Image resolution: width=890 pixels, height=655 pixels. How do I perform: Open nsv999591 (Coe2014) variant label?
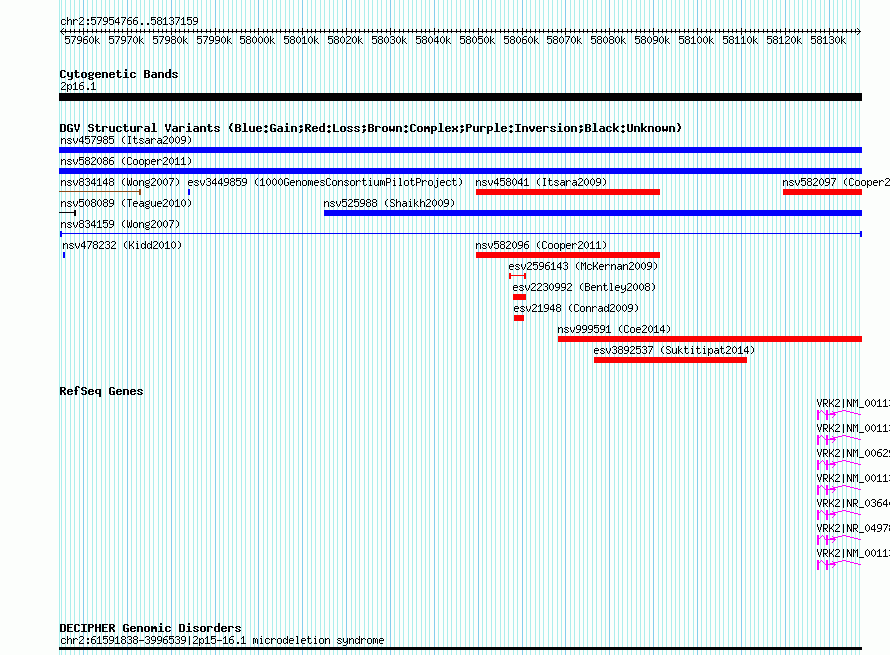tap(614, 329)
